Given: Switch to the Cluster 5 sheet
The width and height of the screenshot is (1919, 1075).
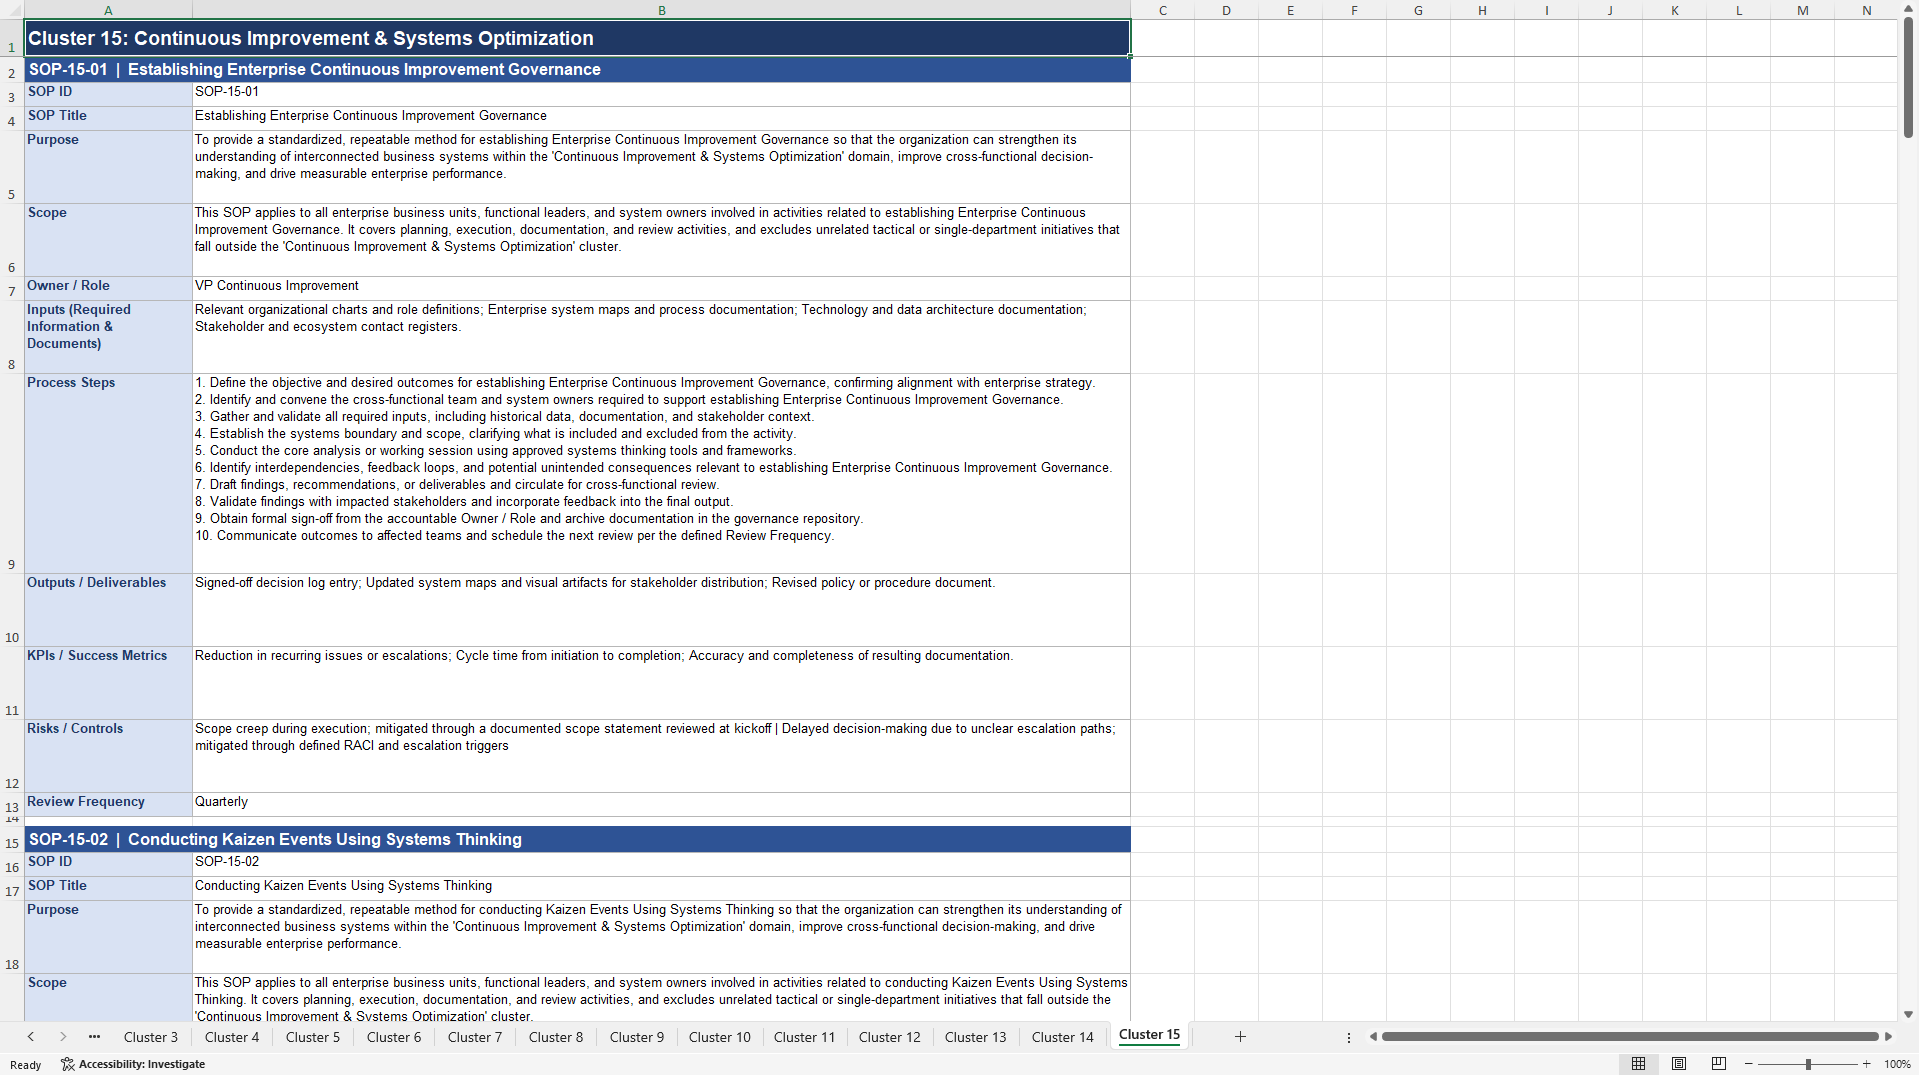Looking at the screenshot, I should [x=313, y=1037].
